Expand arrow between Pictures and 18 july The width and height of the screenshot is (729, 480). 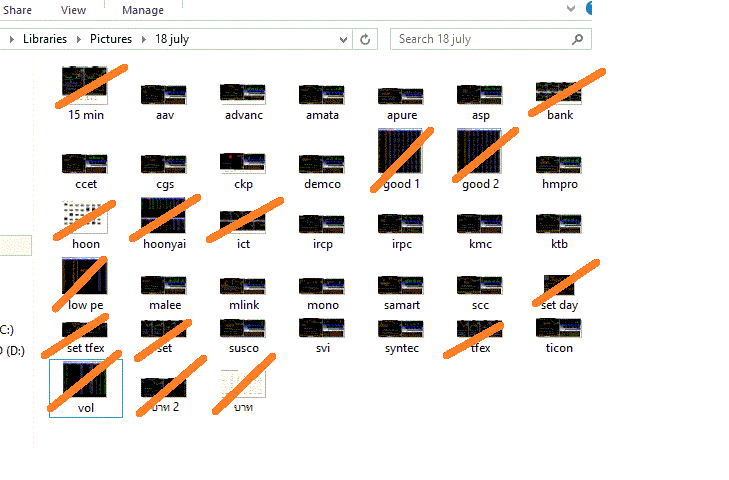(144, 40)
